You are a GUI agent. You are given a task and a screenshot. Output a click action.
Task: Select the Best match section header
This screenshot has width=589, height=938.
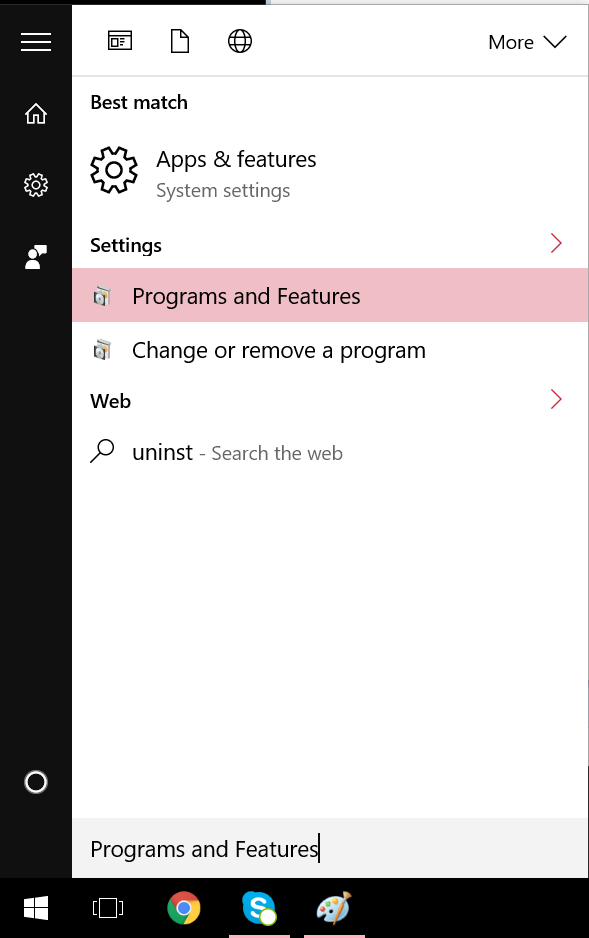138,102
